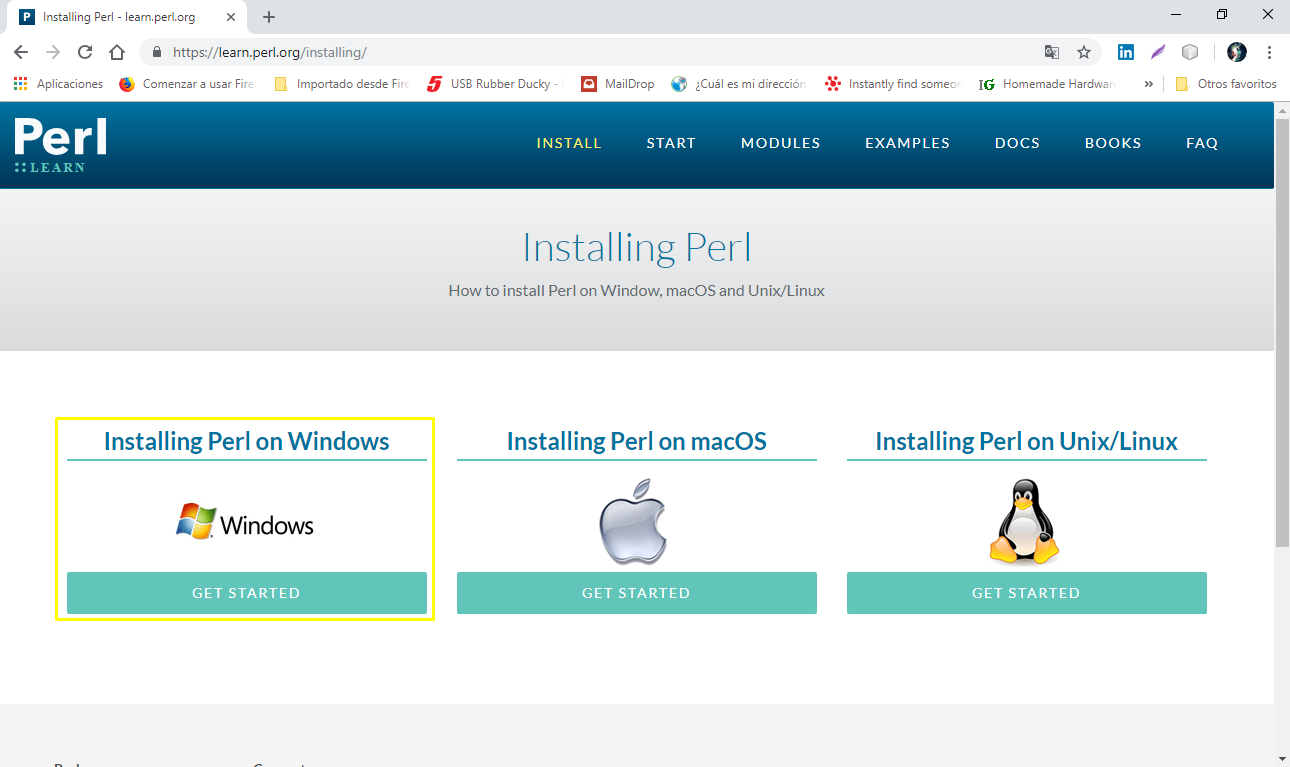Open MailDrop bookmark
Viewport: 1290px width, 767px height.
point(618,84)
